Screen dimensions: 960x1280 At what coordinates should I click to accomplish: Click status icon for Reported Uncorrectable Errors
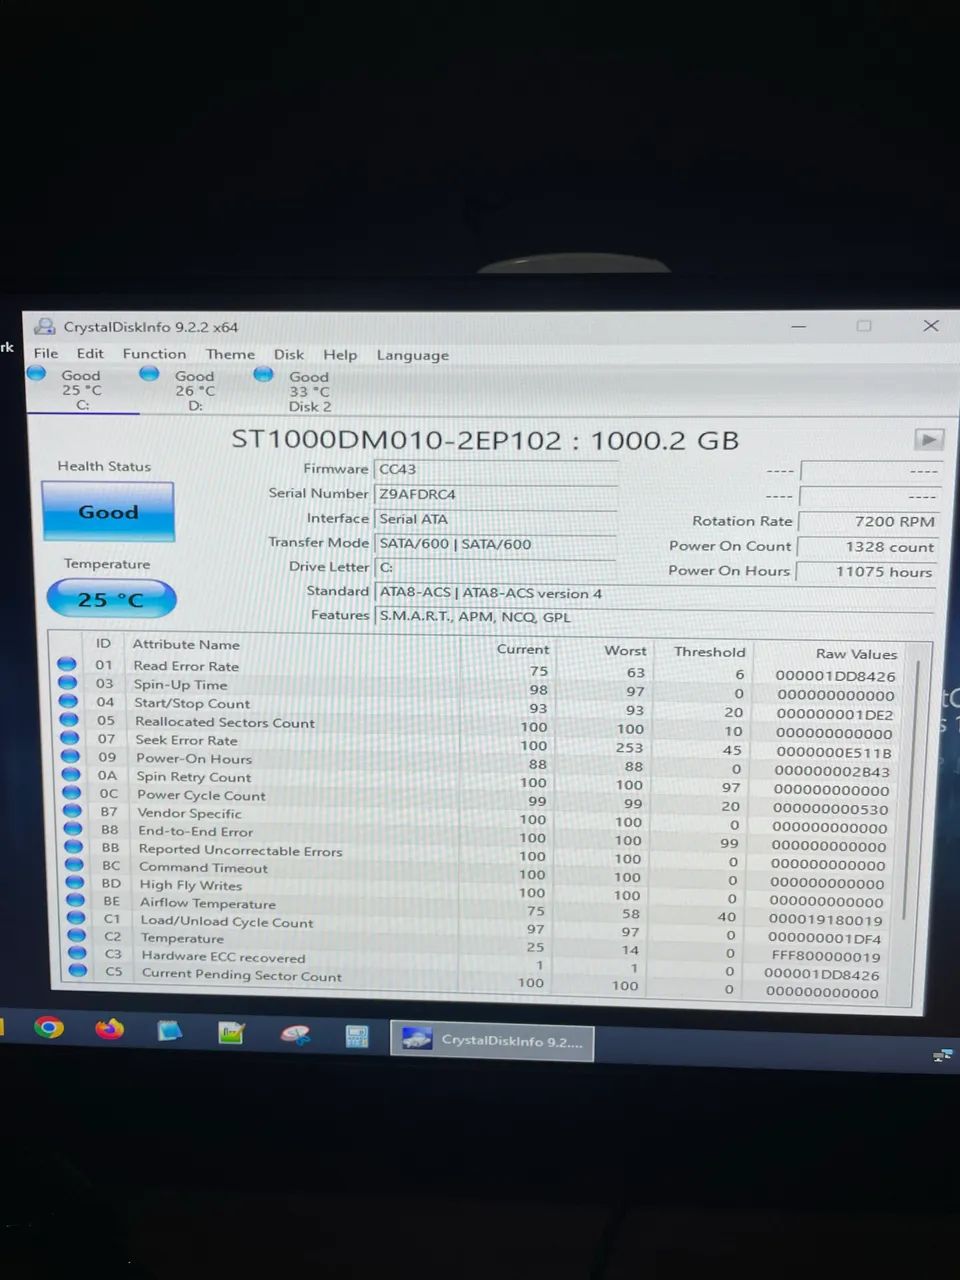pyautogui.click(x=74, y=846)
